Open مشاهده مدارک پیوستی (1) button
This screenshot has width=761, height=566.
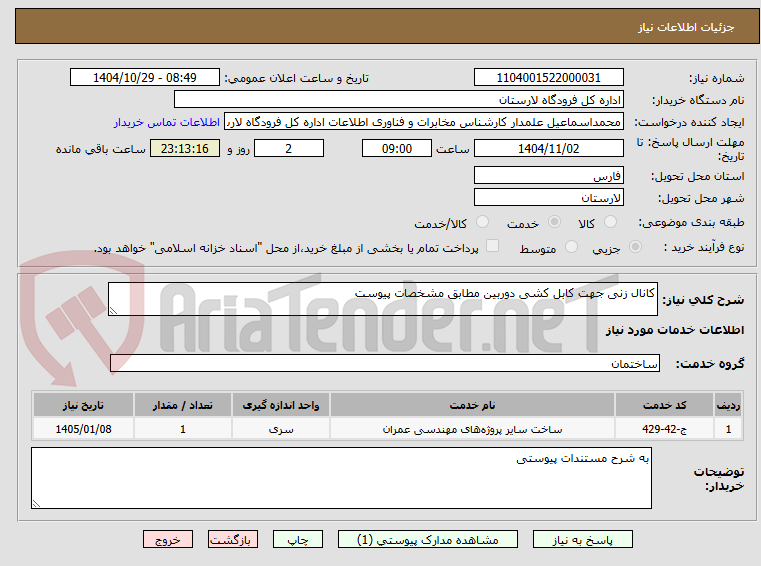pyautogui.click(x=428, y=539)
